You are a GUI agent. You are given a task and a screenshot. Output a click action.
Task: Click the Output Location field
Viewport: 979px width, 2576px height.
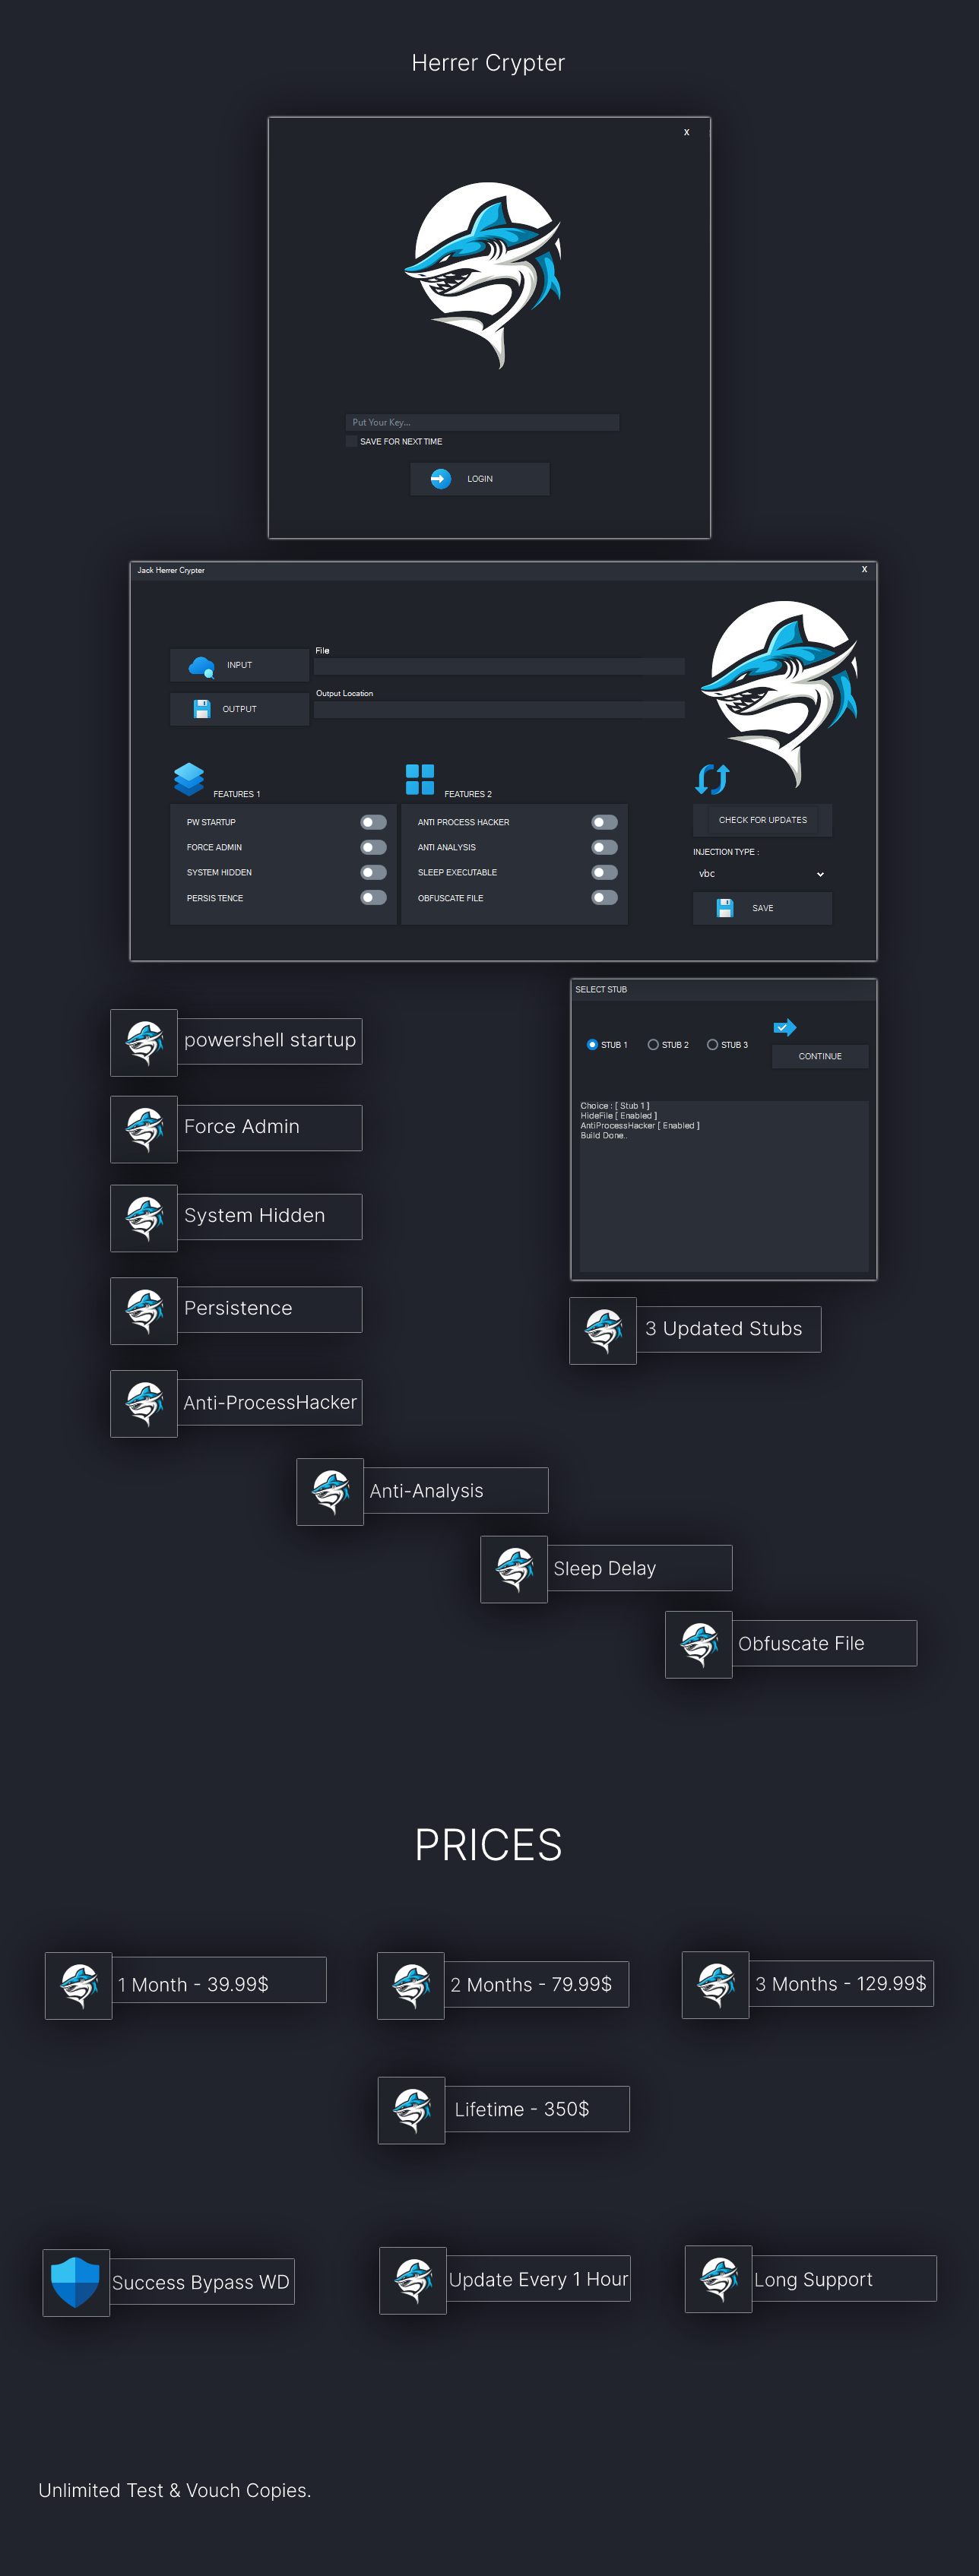(x=499, y=710)
